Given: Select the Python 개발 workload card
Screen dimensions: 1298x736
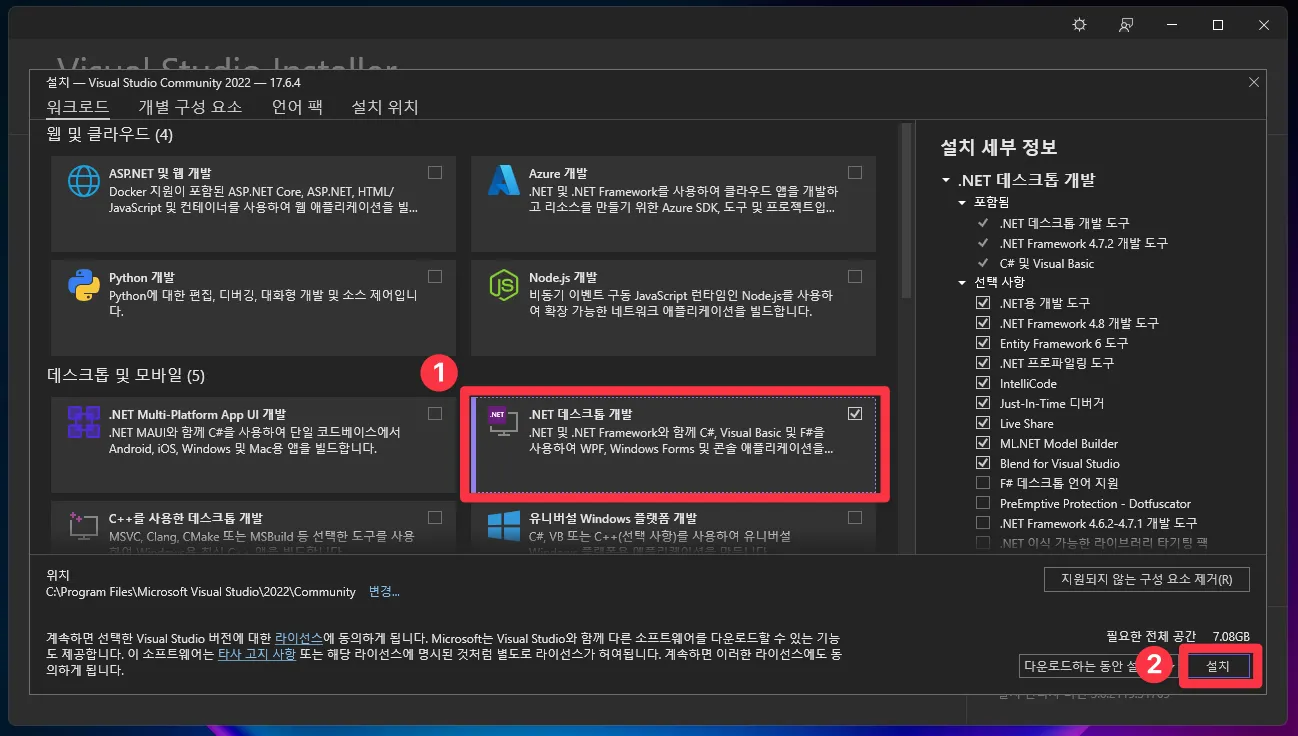Looking at the screenshot, I should (x=254, y=308).
